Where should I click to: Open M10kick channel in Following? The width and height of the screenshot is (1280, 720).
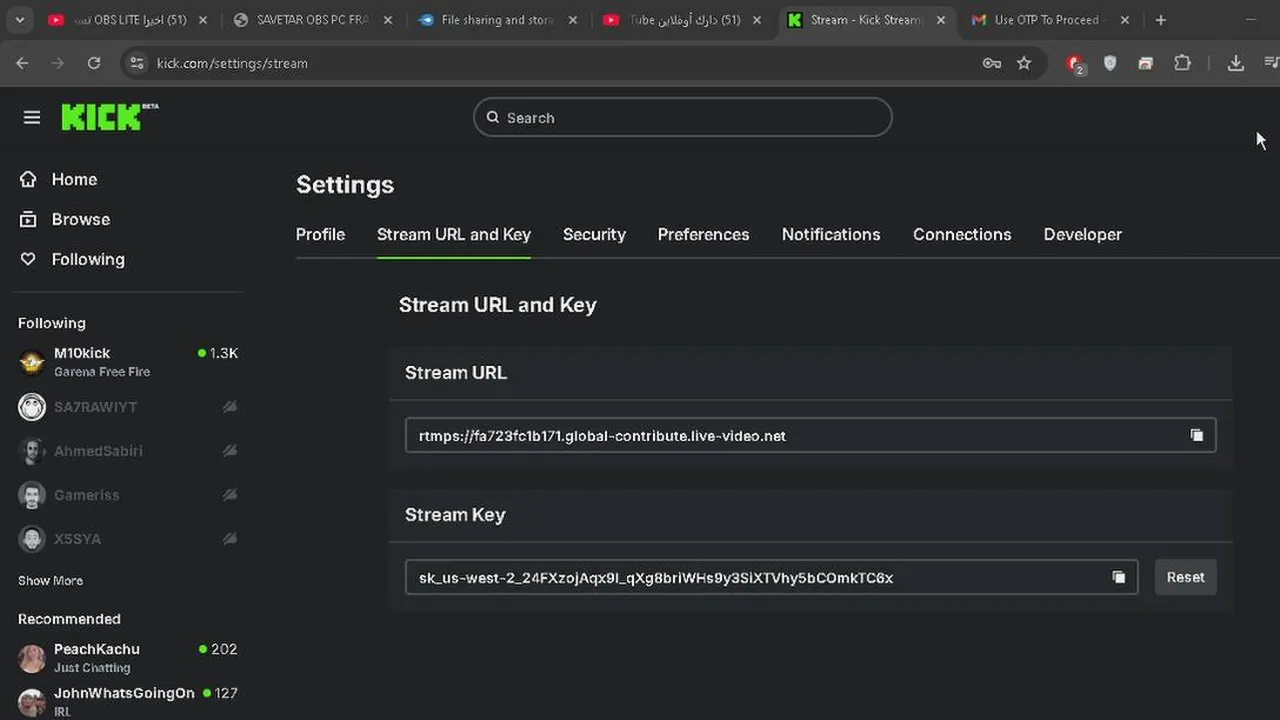(x=128, y=361)
